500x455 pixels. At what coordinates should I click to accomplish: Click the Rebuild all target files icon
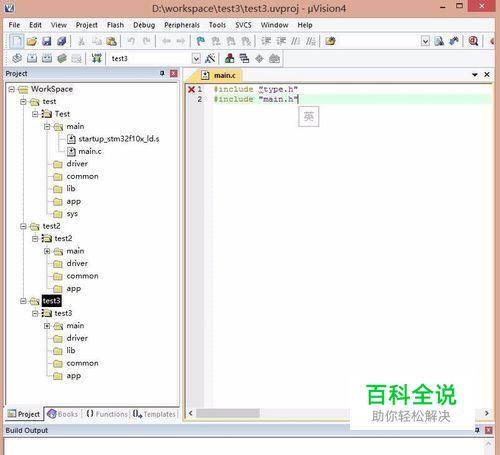click(x=47, y=59)
